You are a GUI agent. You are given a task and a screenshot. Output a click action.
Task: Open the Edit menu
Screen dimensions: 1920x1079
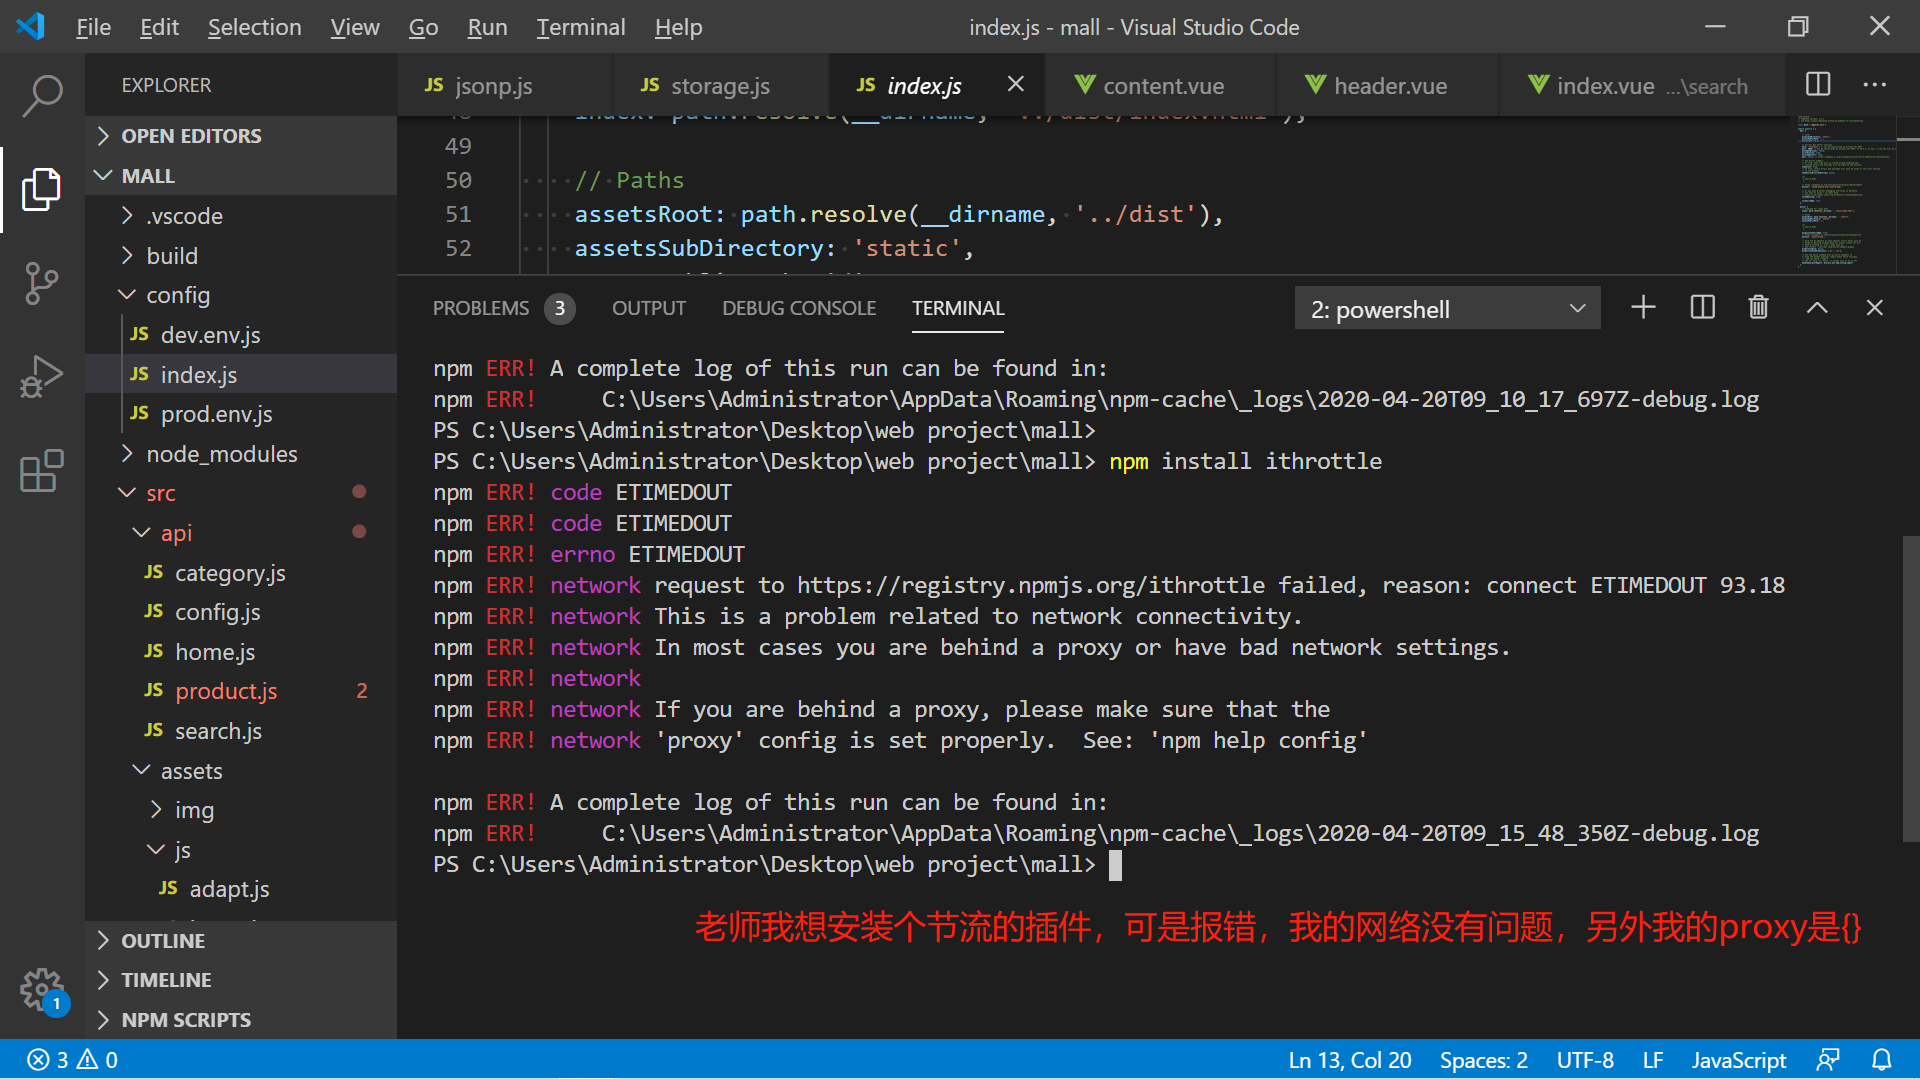pos(159,27)
